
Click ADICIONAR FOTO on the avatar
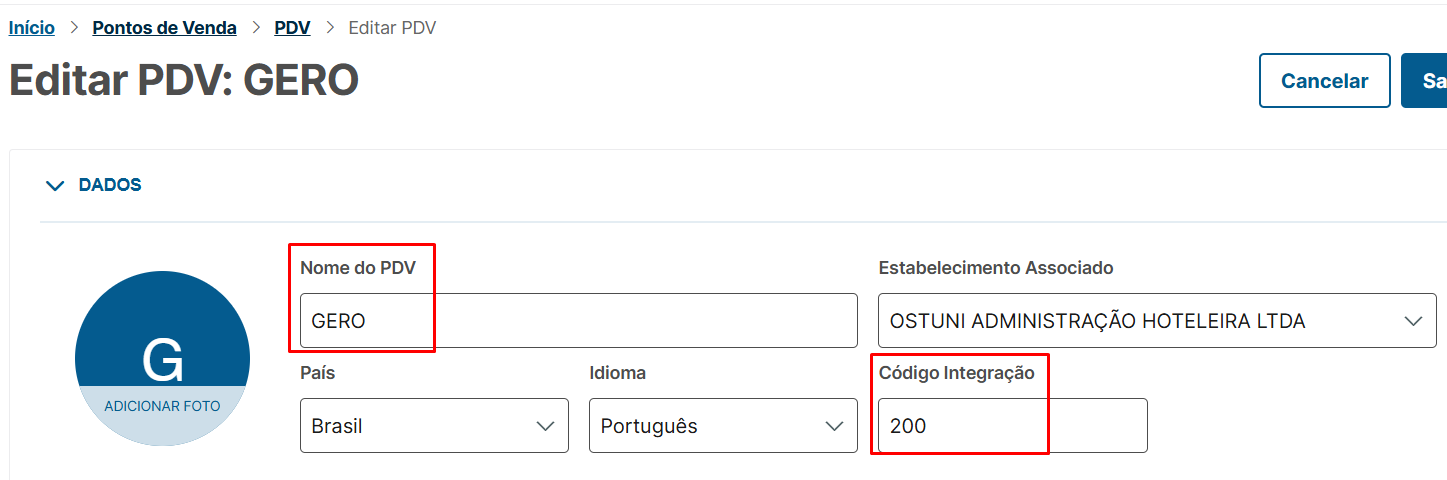click(x=162, y=407)
